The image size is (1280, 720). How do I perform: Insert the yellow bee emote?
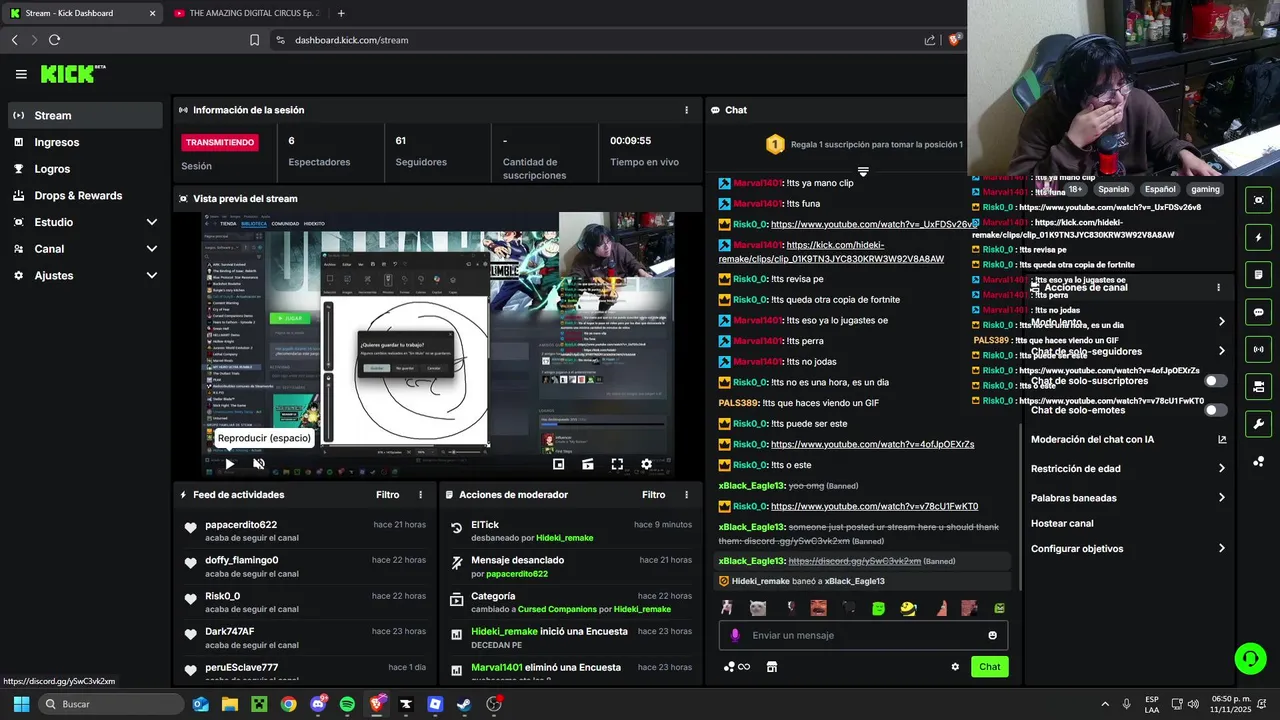[x=908, y=608]
